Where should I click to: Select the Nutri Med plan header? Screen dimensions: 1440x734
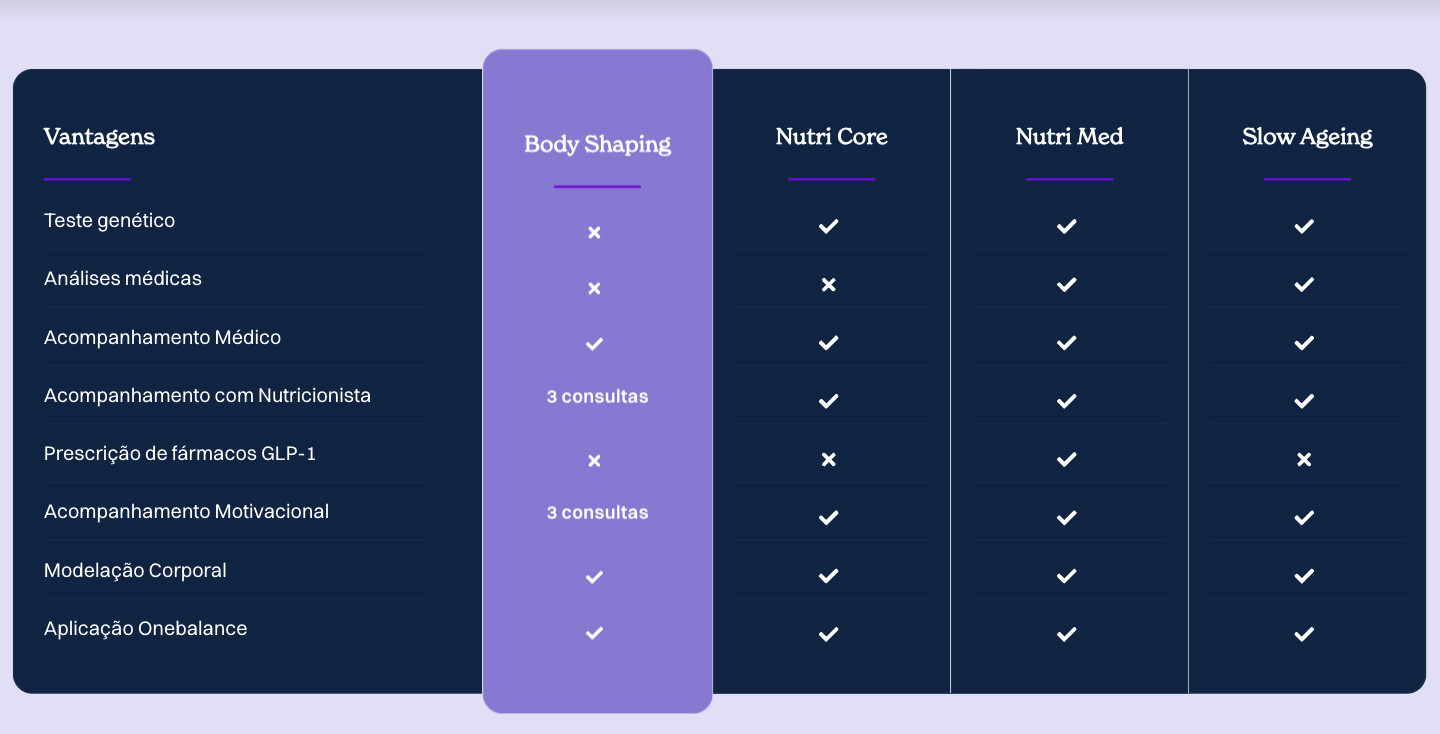(1069, 137)
